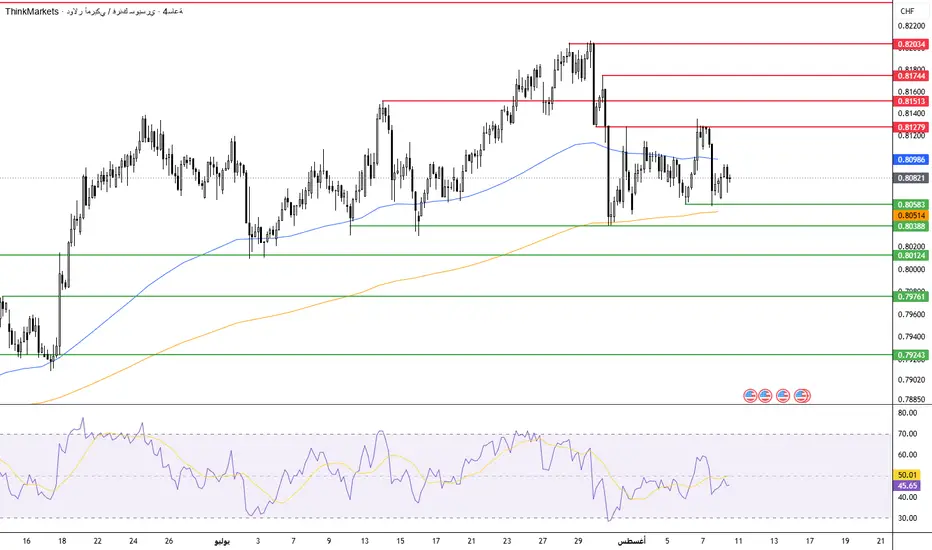This screenshot has width=932, height=550.
Task: Click the أغسطس month label on time axis
Action: pos(631,541)
